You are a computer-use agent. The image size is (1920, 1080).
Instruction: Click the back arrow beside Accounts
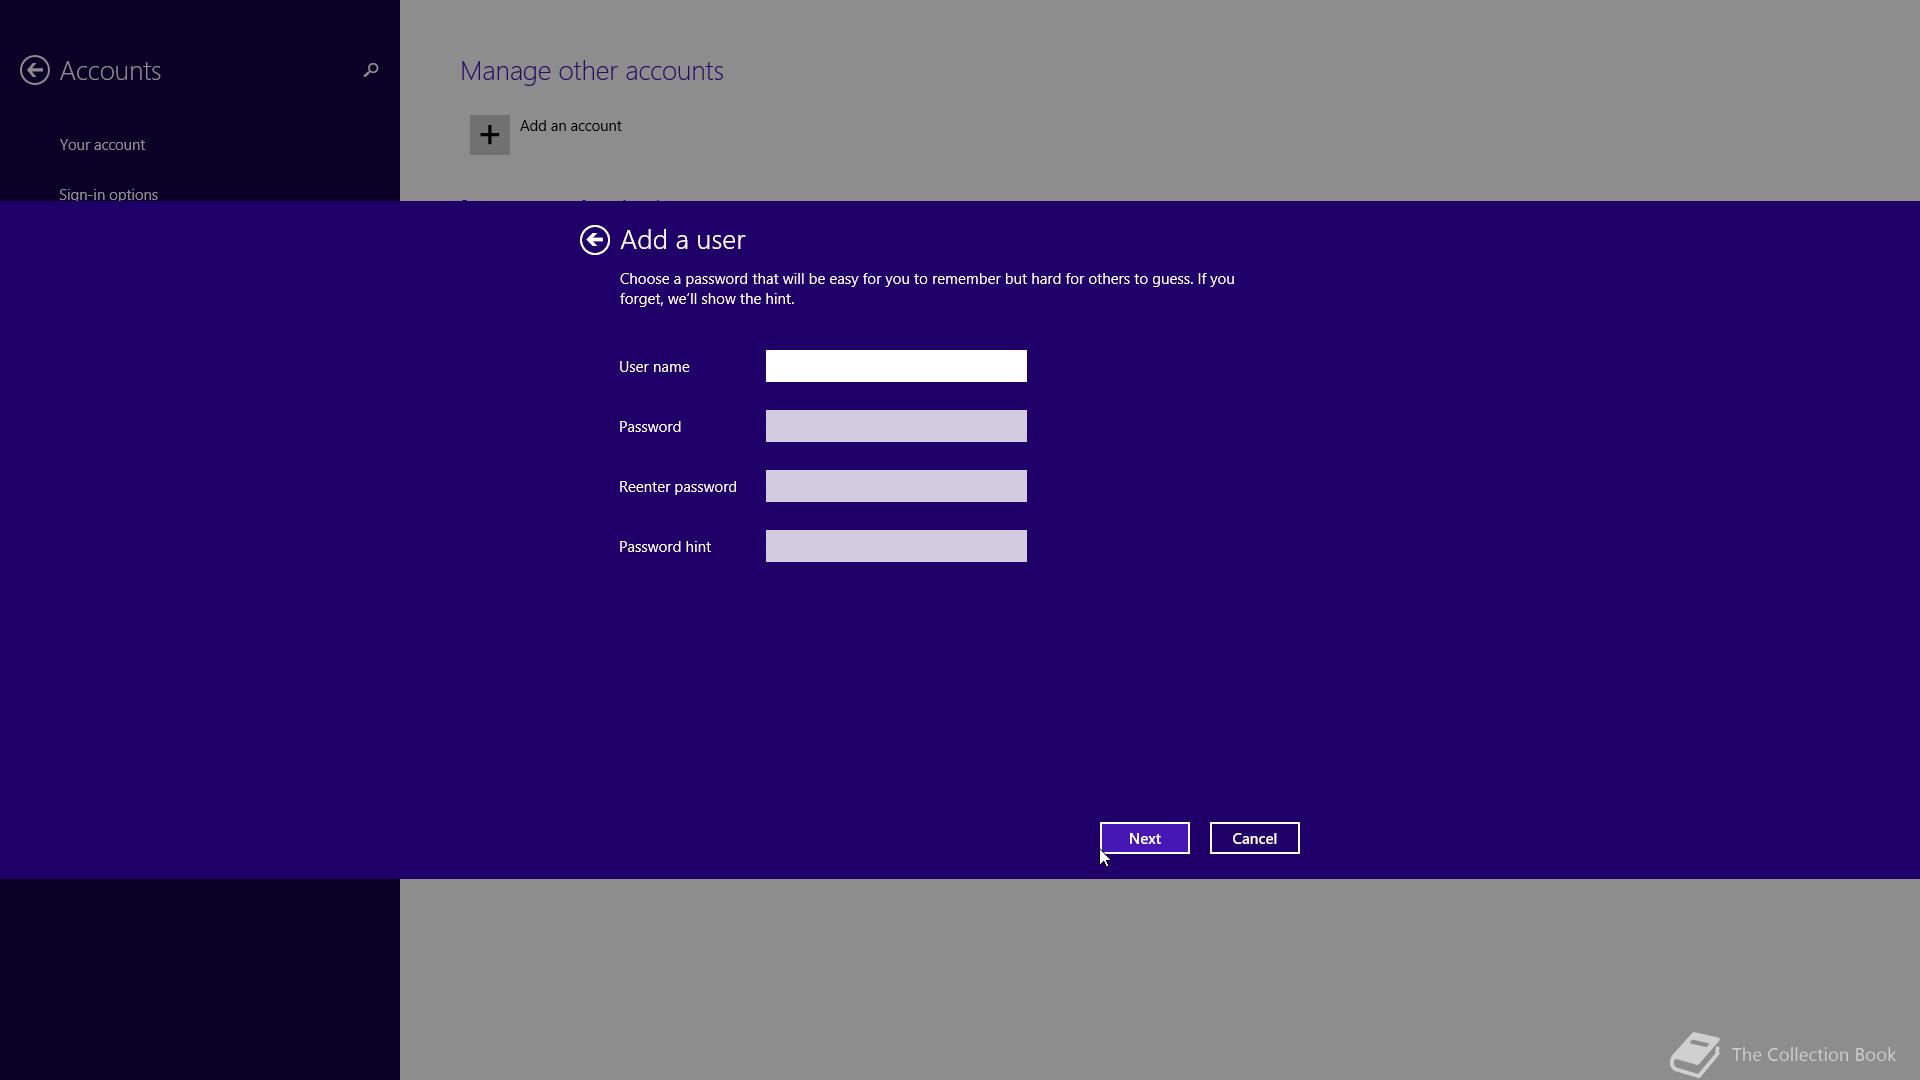[35, 70]
